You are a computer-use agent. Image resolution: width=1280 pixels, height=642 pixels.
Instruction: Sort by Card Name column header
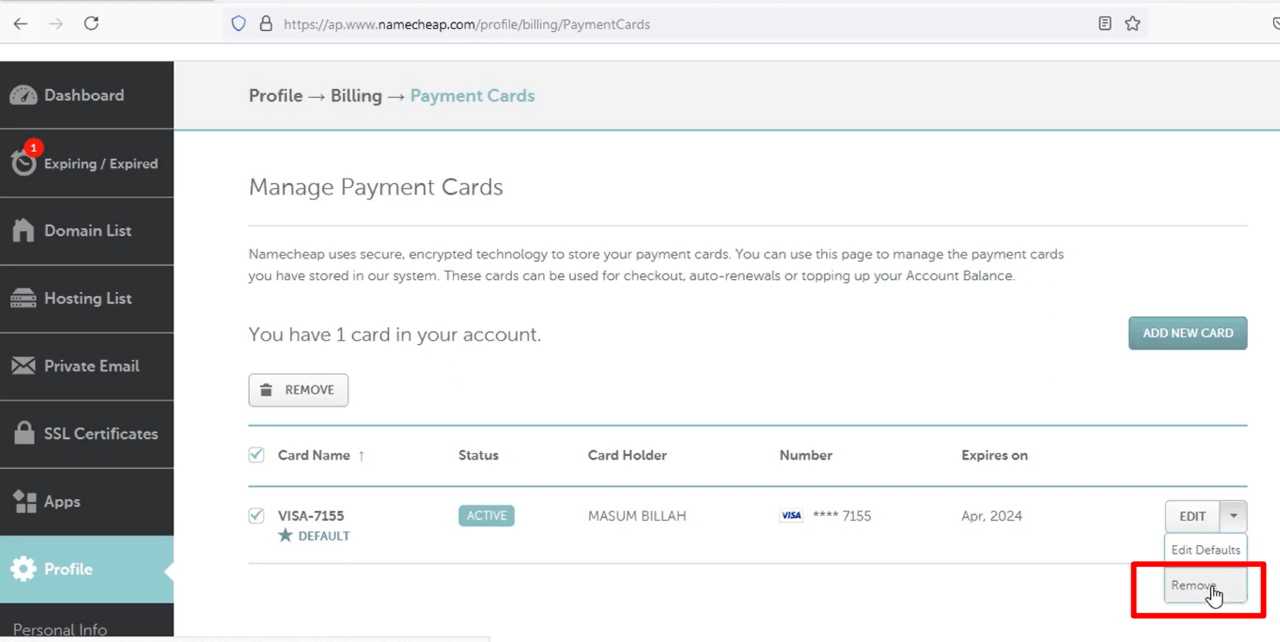314,455
